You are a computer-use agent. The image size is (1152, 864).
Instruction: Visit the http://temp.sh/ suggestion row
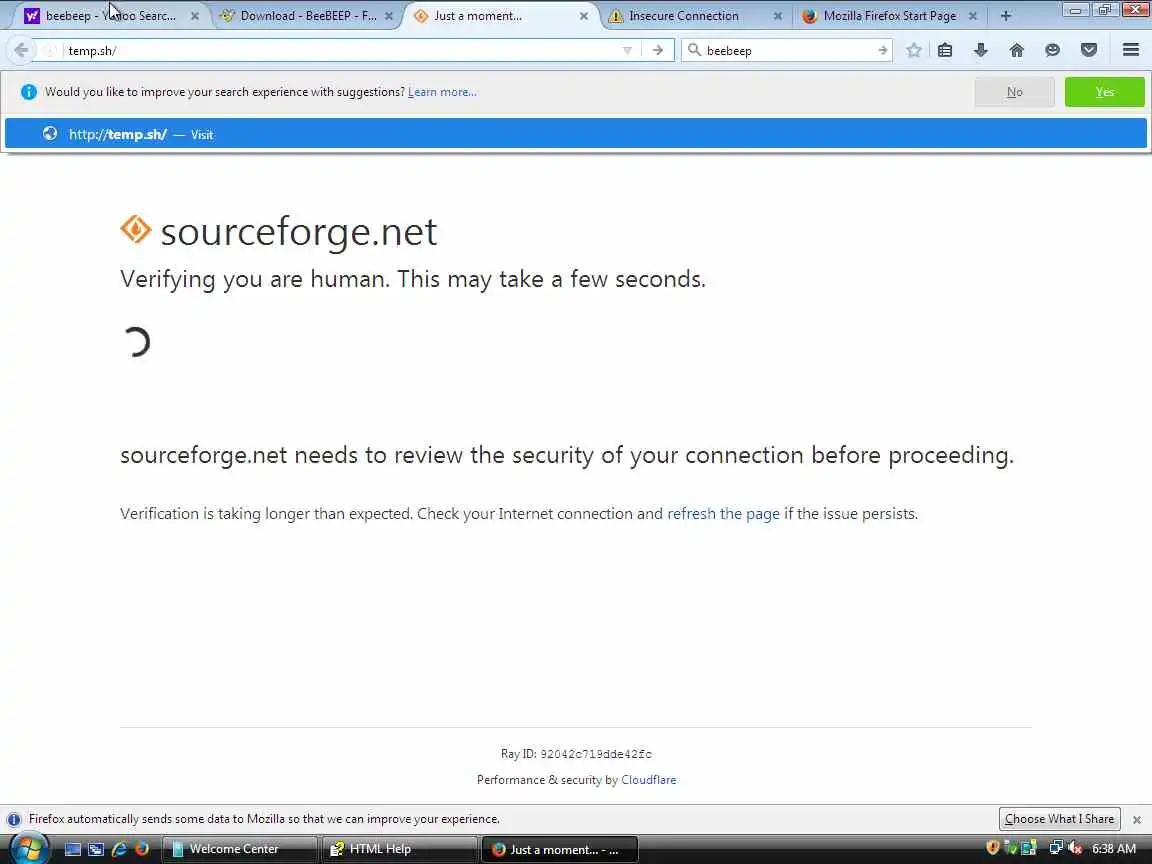576,134
